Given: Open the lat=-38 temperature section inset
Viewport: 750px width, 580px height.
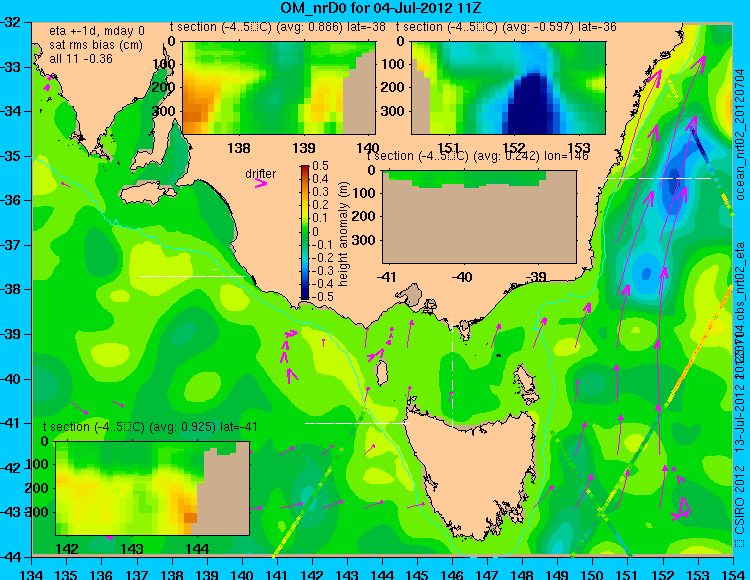Looking at the screenshot, I should [x=279, y=88].
